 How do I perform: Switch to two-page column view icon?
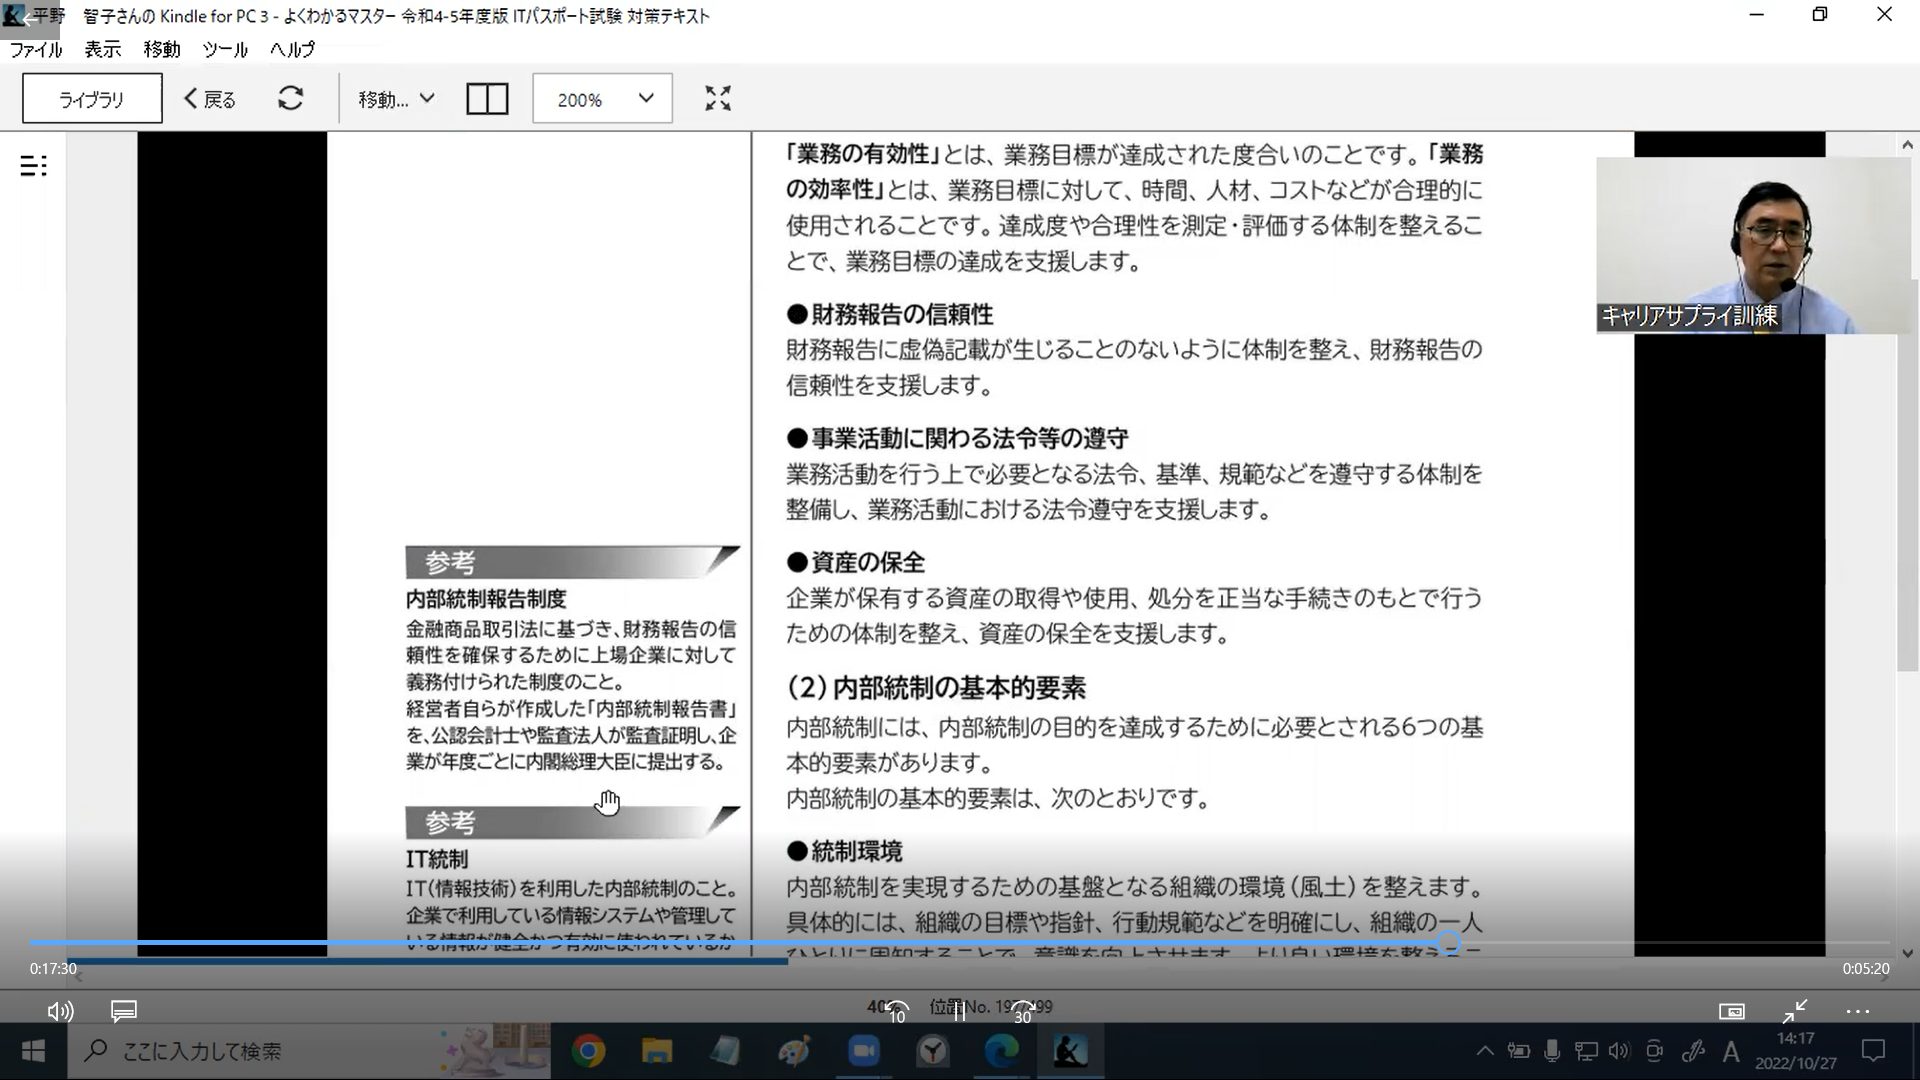(x=488, y=99)
